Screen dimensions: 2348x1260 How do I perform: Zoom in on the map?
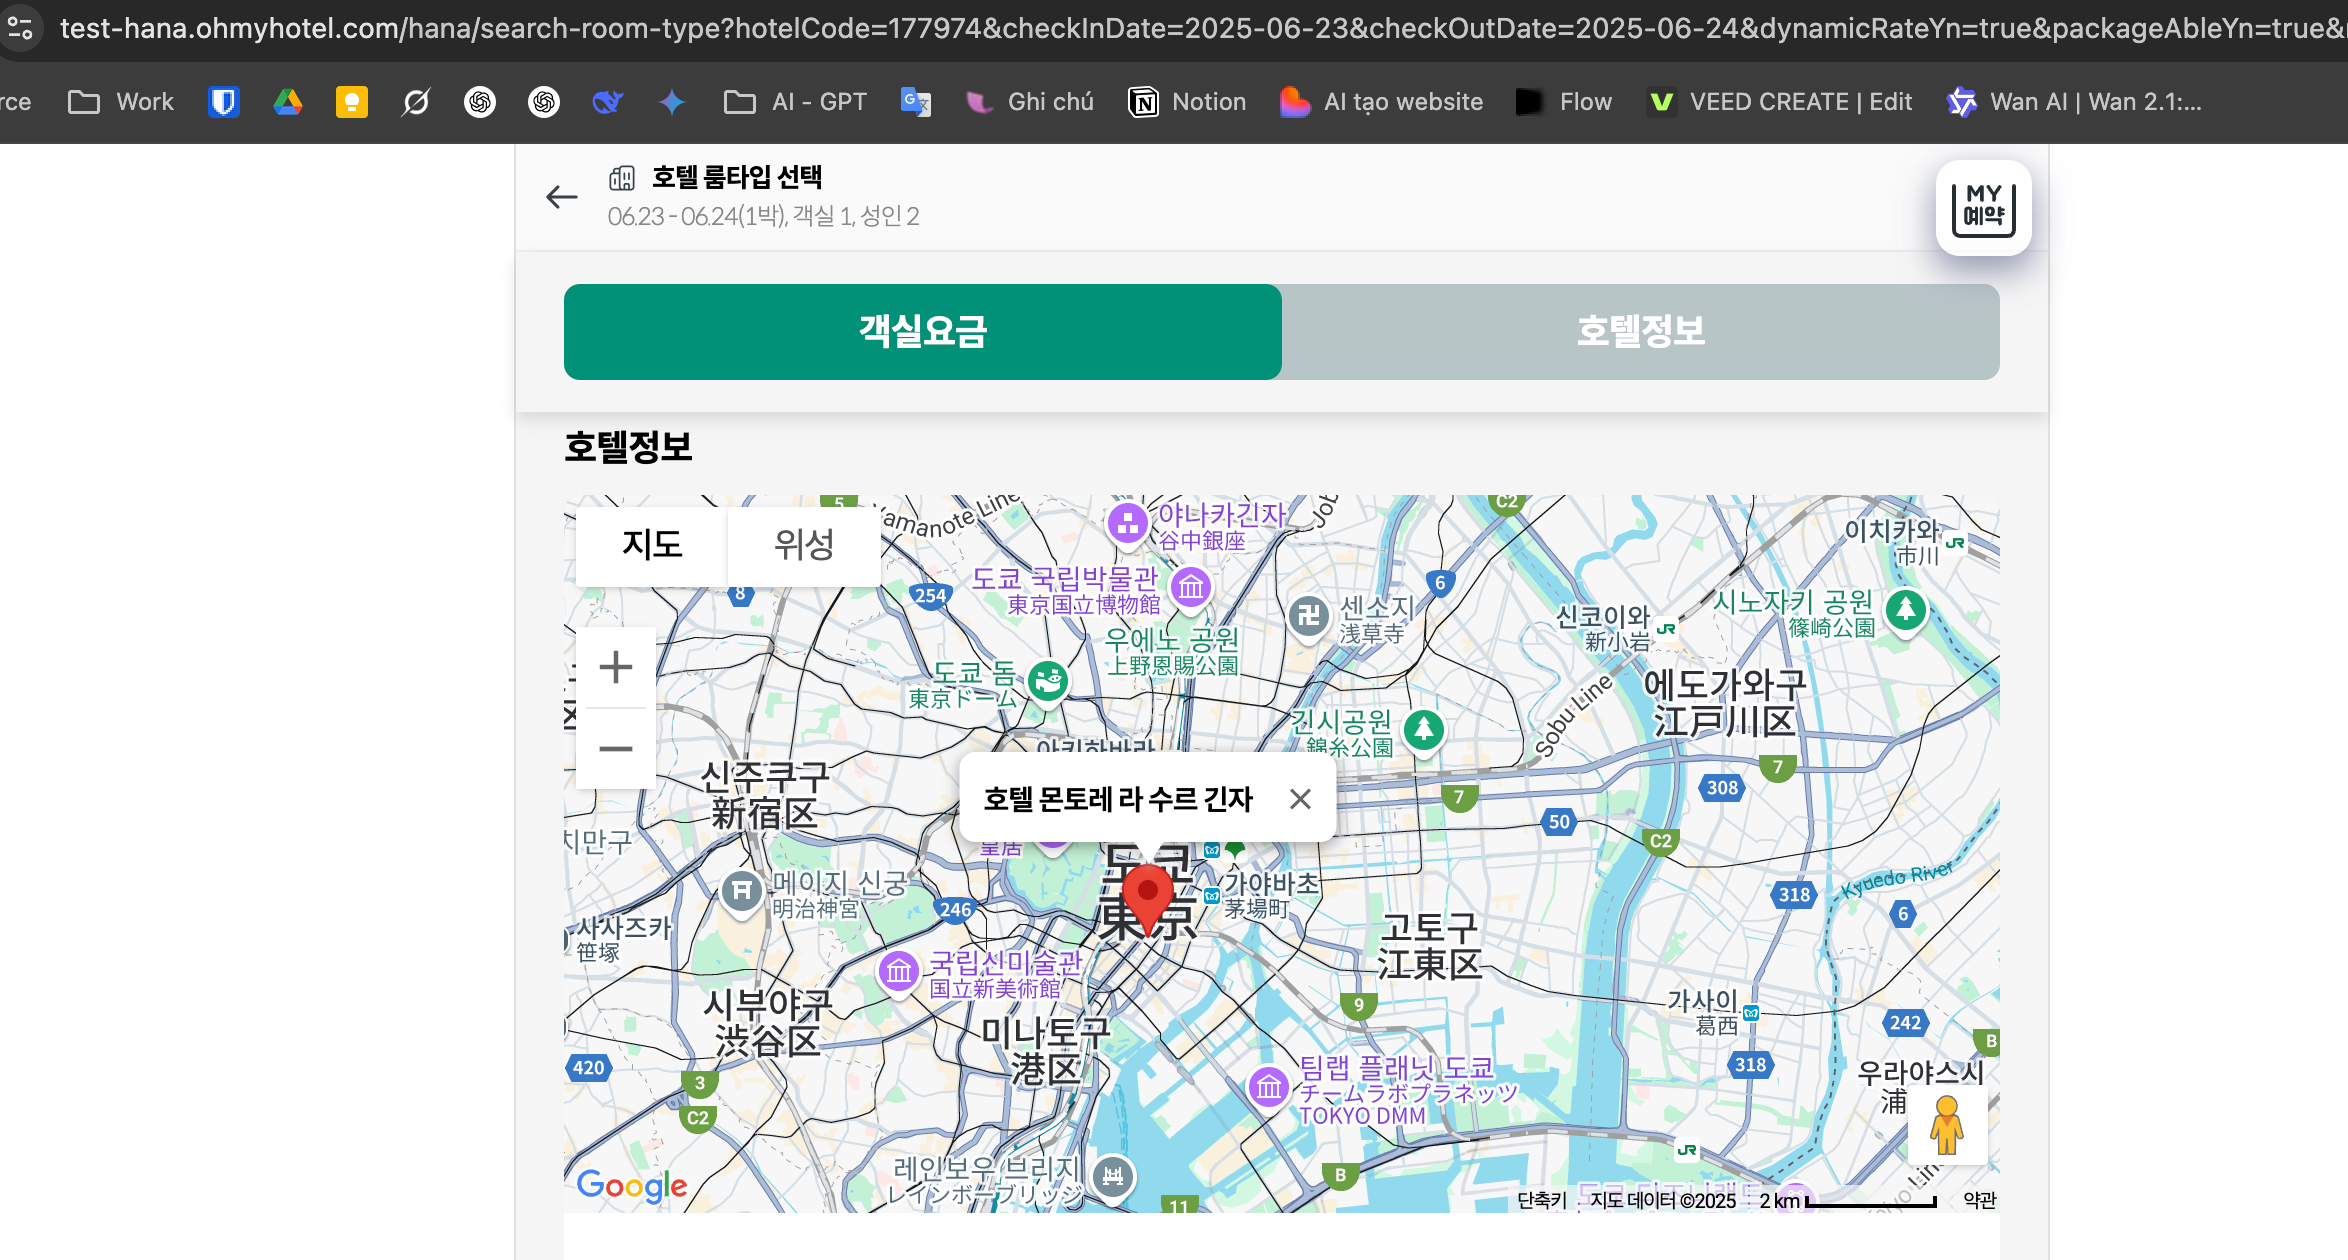tap(616, 668)
